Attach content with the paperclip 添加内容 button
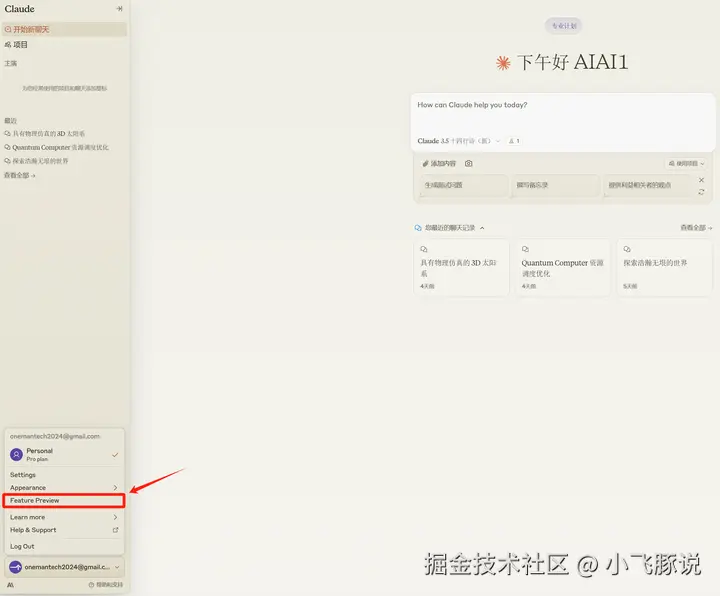This screenshot has height=596, width=720. pyautogui.click(x=439, y=163)
